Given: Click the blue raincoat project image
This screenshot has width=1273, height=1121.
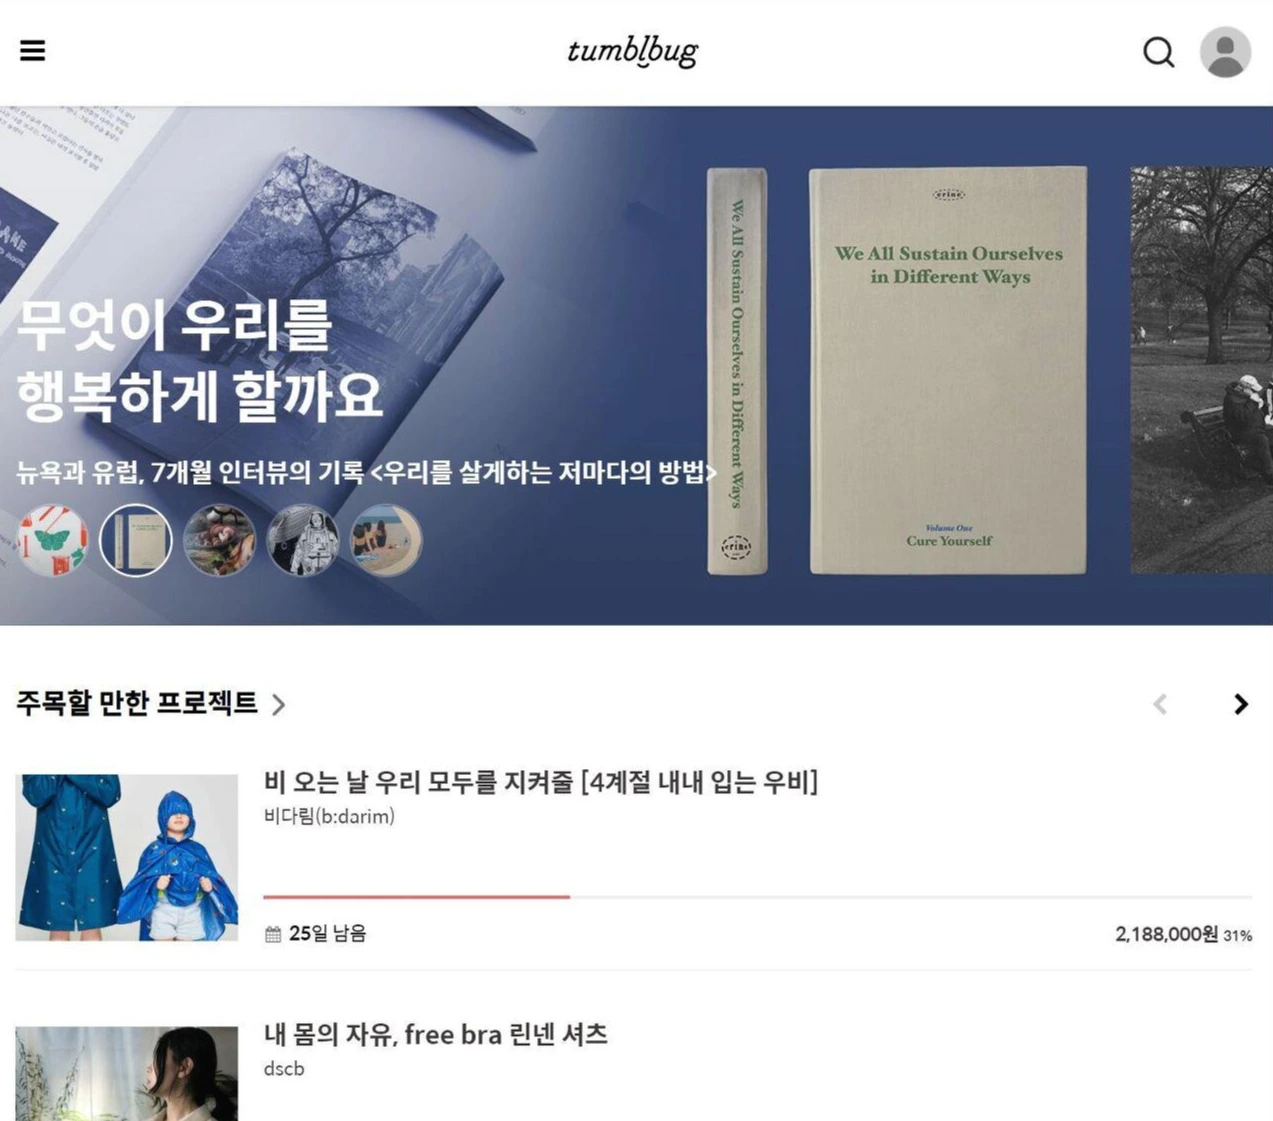Looking at the screenshot, I should pyautogui.click(x=127, y=857).
